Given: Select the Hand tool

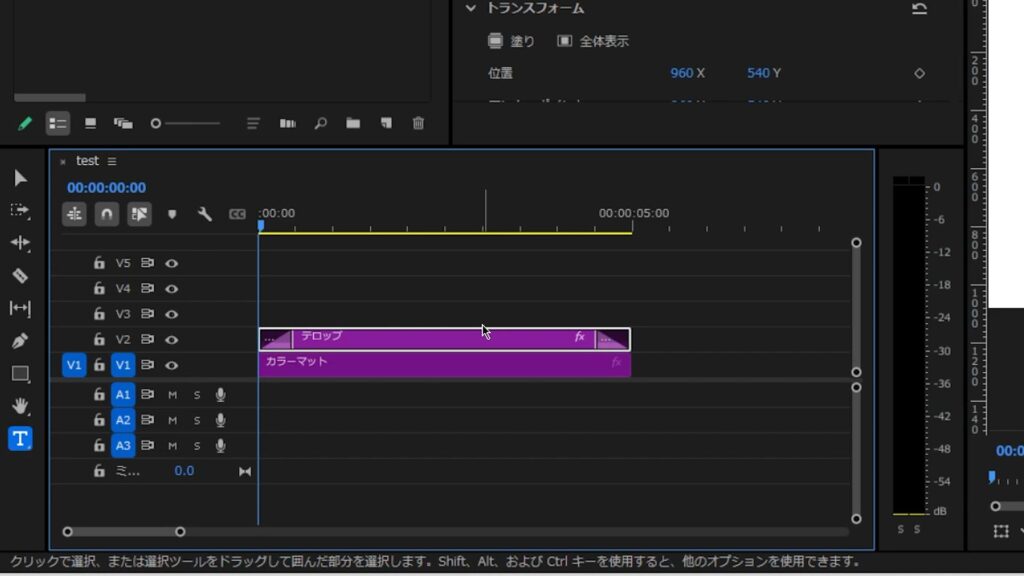Looking at the screenshot, I should coord(20,406).
